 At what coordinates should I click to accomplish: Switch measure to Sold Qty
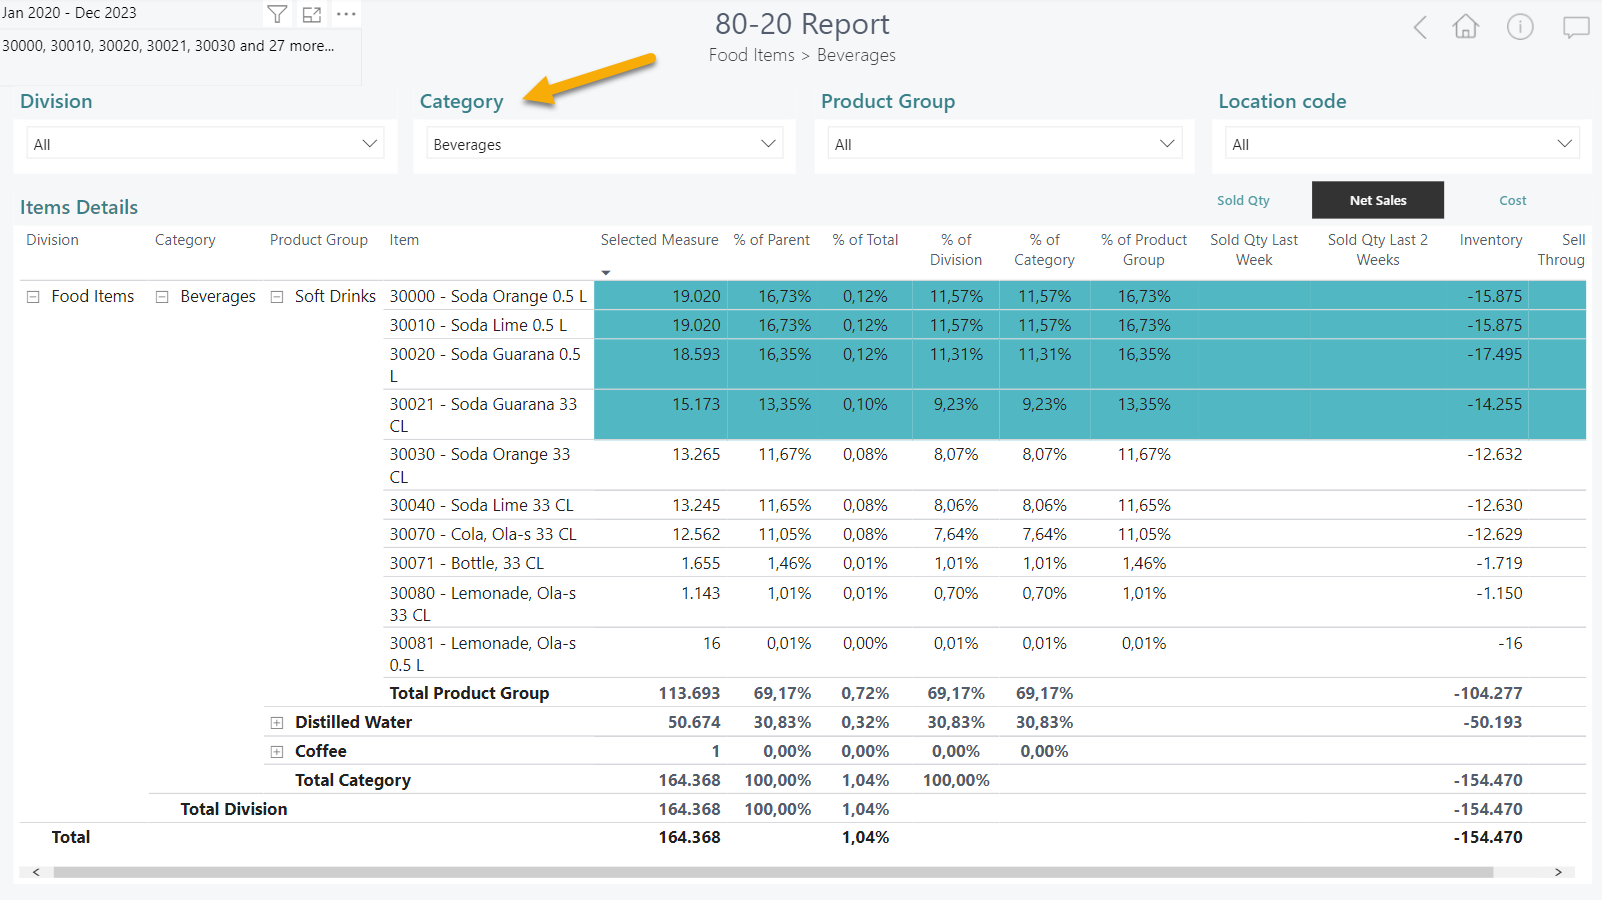tap(1243, 200)
